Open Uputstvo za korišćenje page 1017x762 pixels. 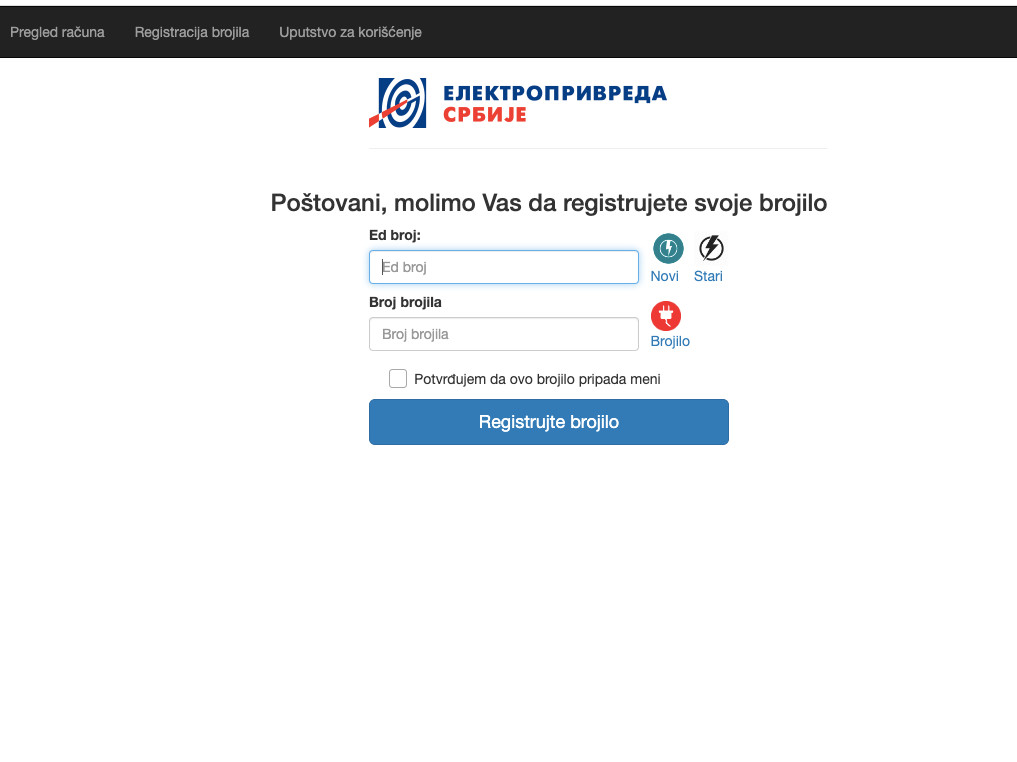[350, 32]
